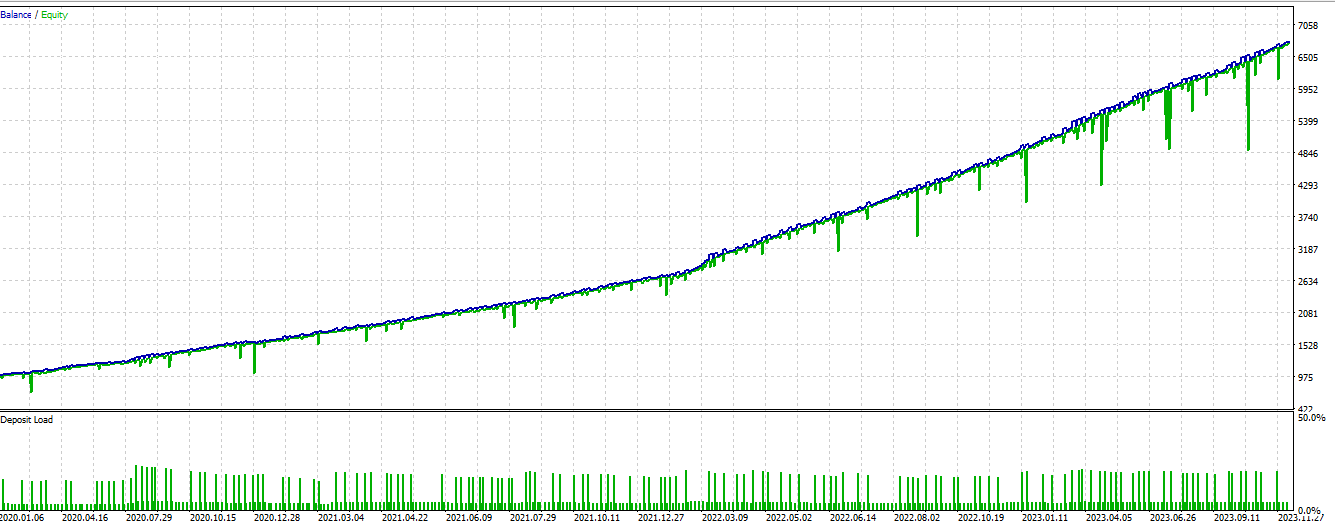Click the 5952 axis value
Screen dimensions: 1335x526
pos(1308,89)
